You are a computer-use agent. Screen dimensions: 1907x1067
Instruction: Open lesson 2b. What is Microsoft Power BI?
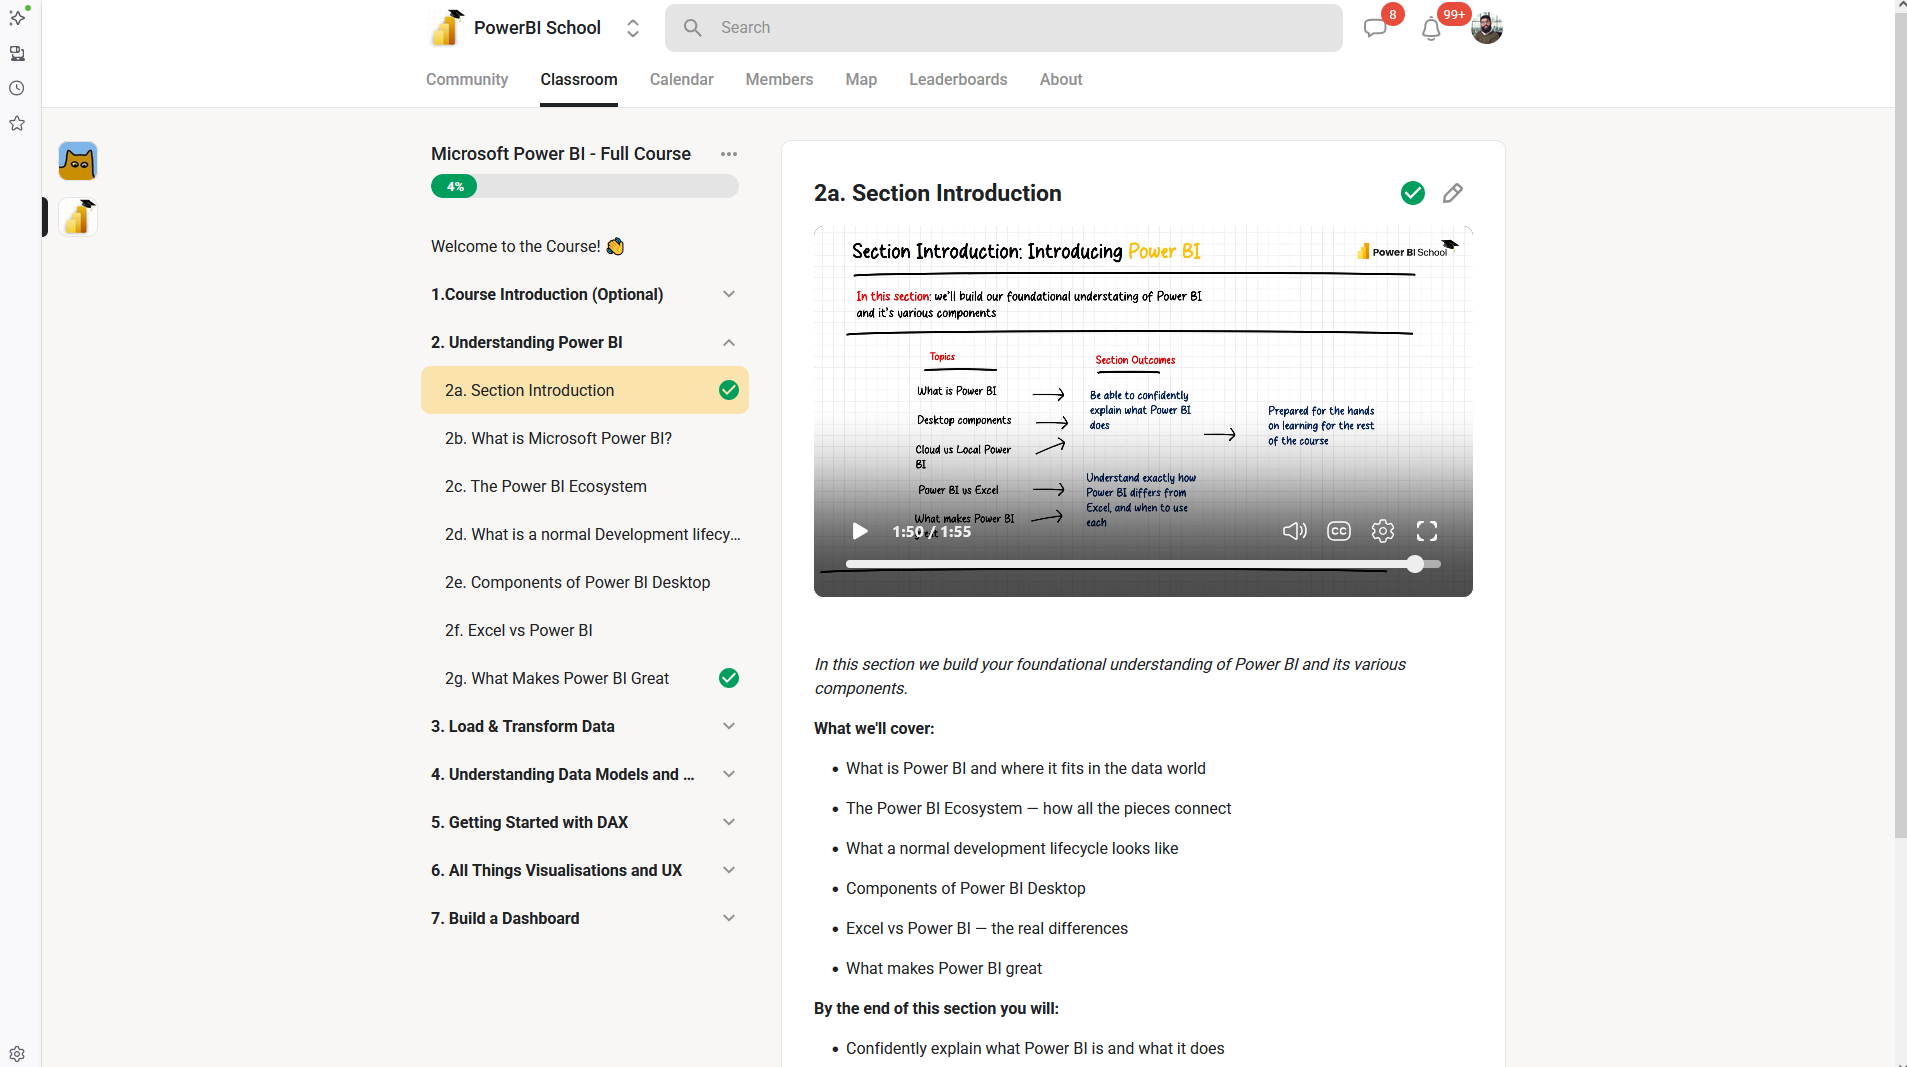(585, 438)
